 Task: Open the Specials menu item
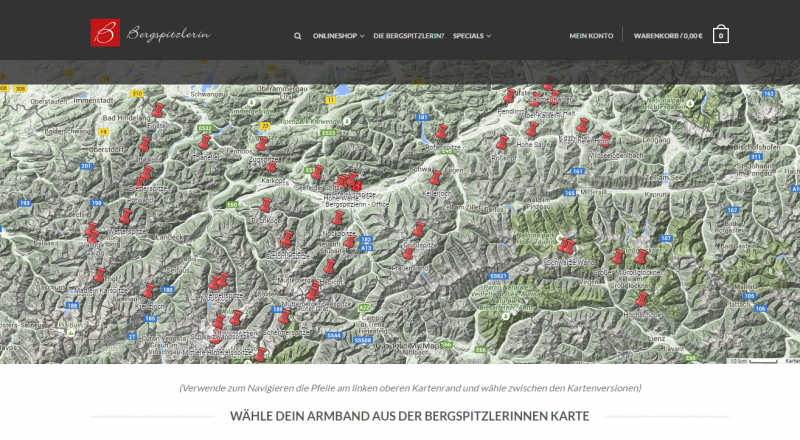coord(468,36)
